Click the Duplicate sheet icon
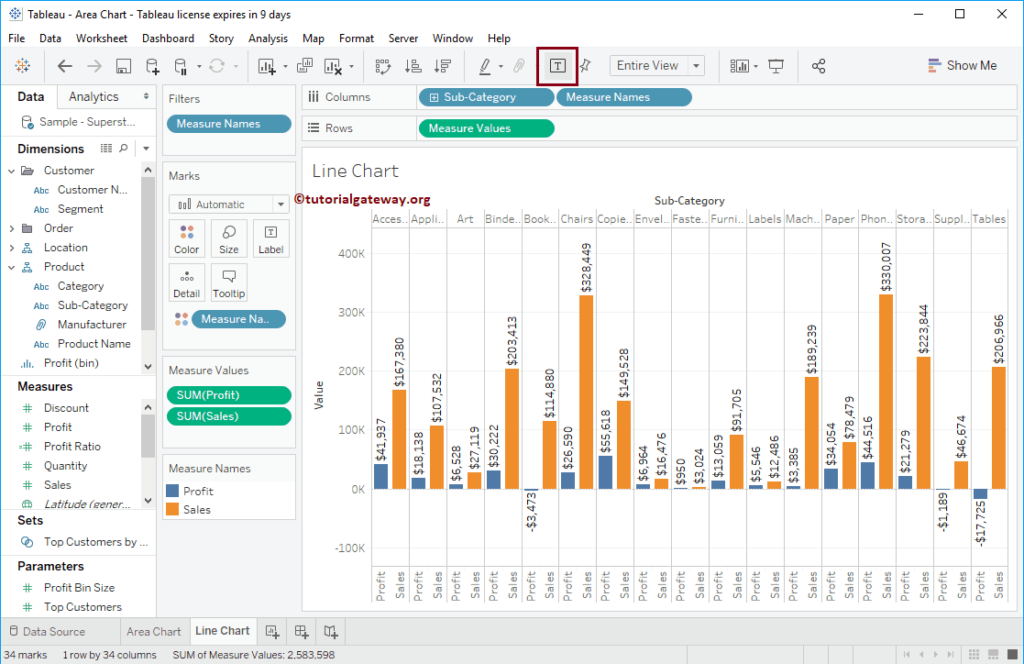This screenshot has height=664, width=1024. [305, 66]
